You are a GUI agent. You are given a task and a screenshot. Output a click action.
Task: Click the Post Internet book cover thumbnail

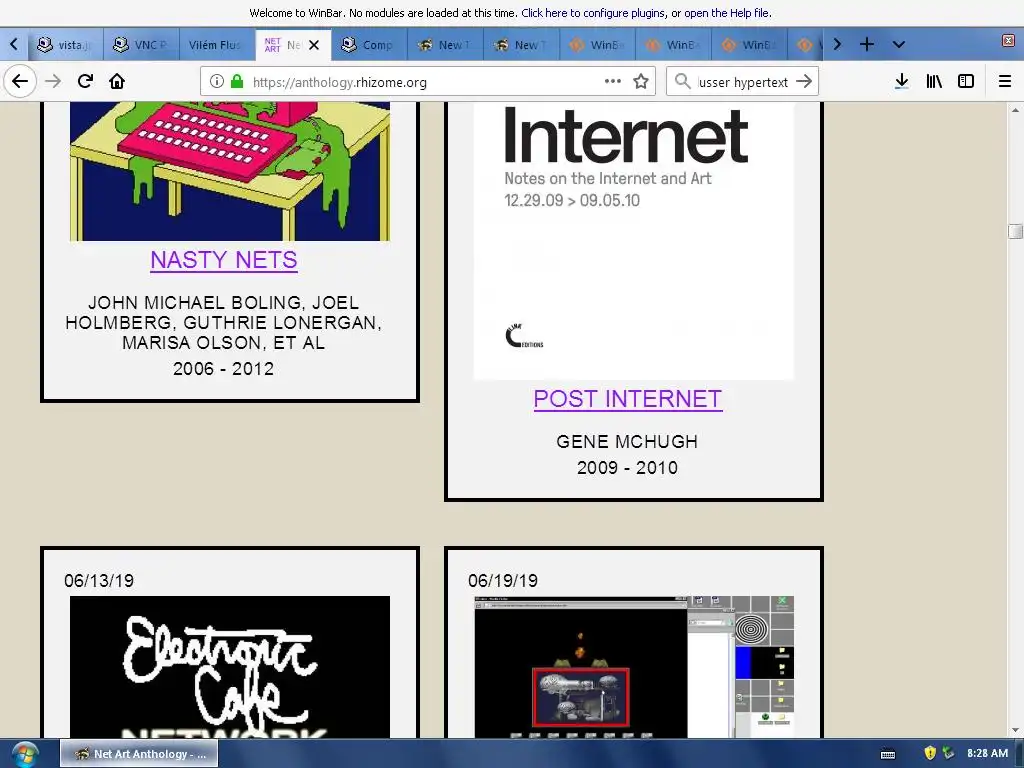(633, 240)
